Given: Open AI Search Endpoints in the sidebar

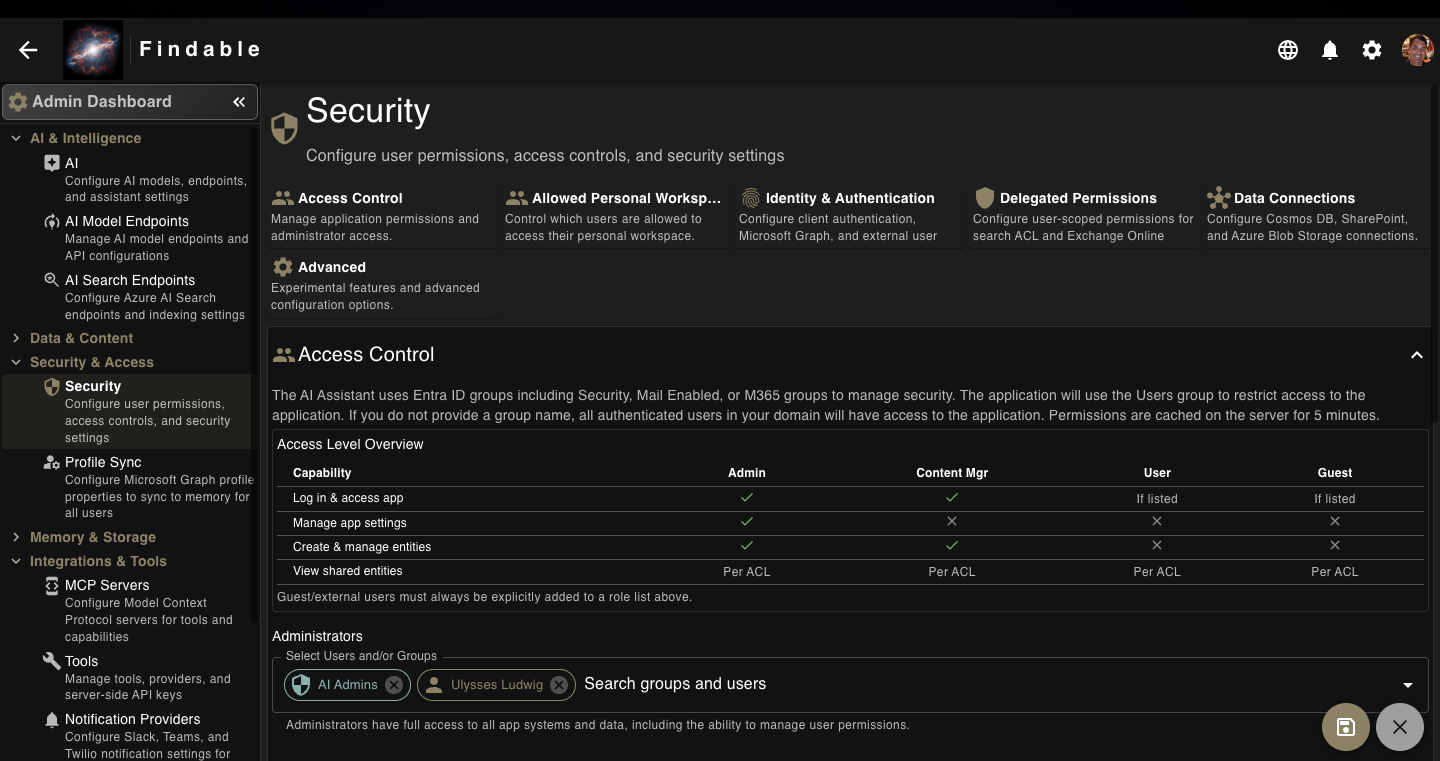Looking at the screenshot, I should click(x=128, y=297).
